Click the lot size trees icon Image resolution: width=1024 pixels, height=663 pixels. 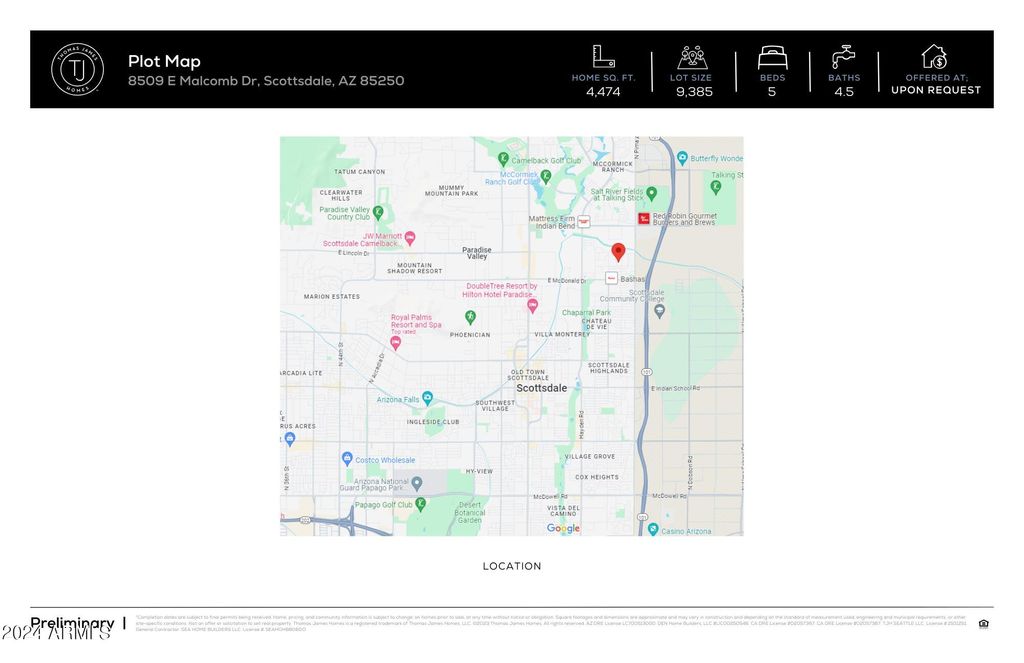(692, 57)
